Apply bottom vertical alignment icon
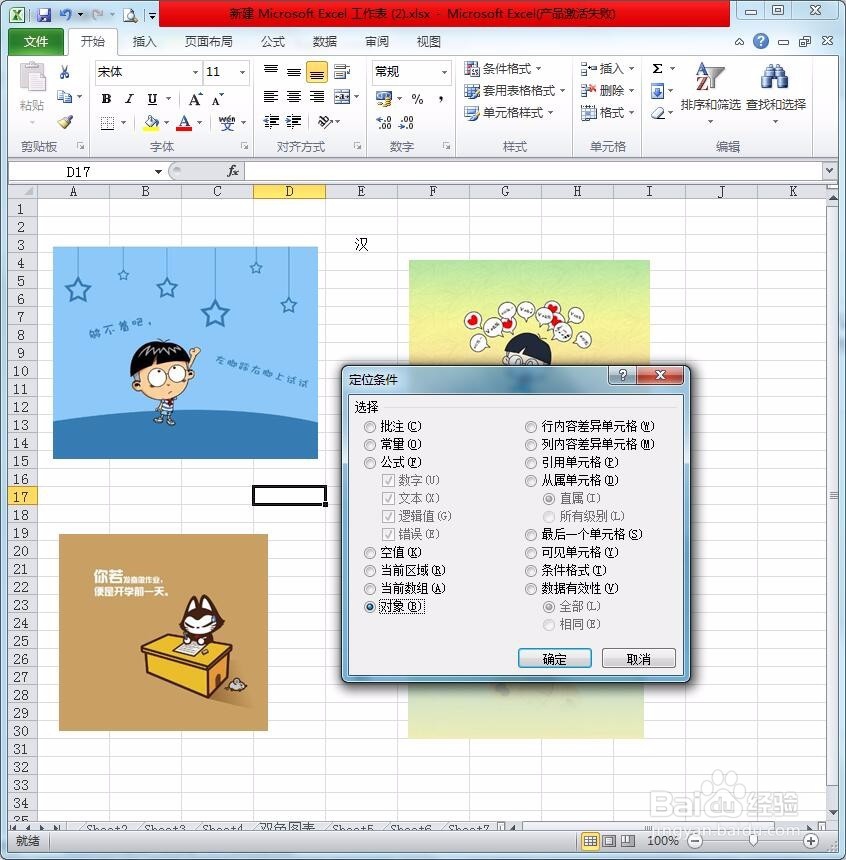Image resolution: width=846 pixels, height=860 pixels. click(x=317, y=72)
